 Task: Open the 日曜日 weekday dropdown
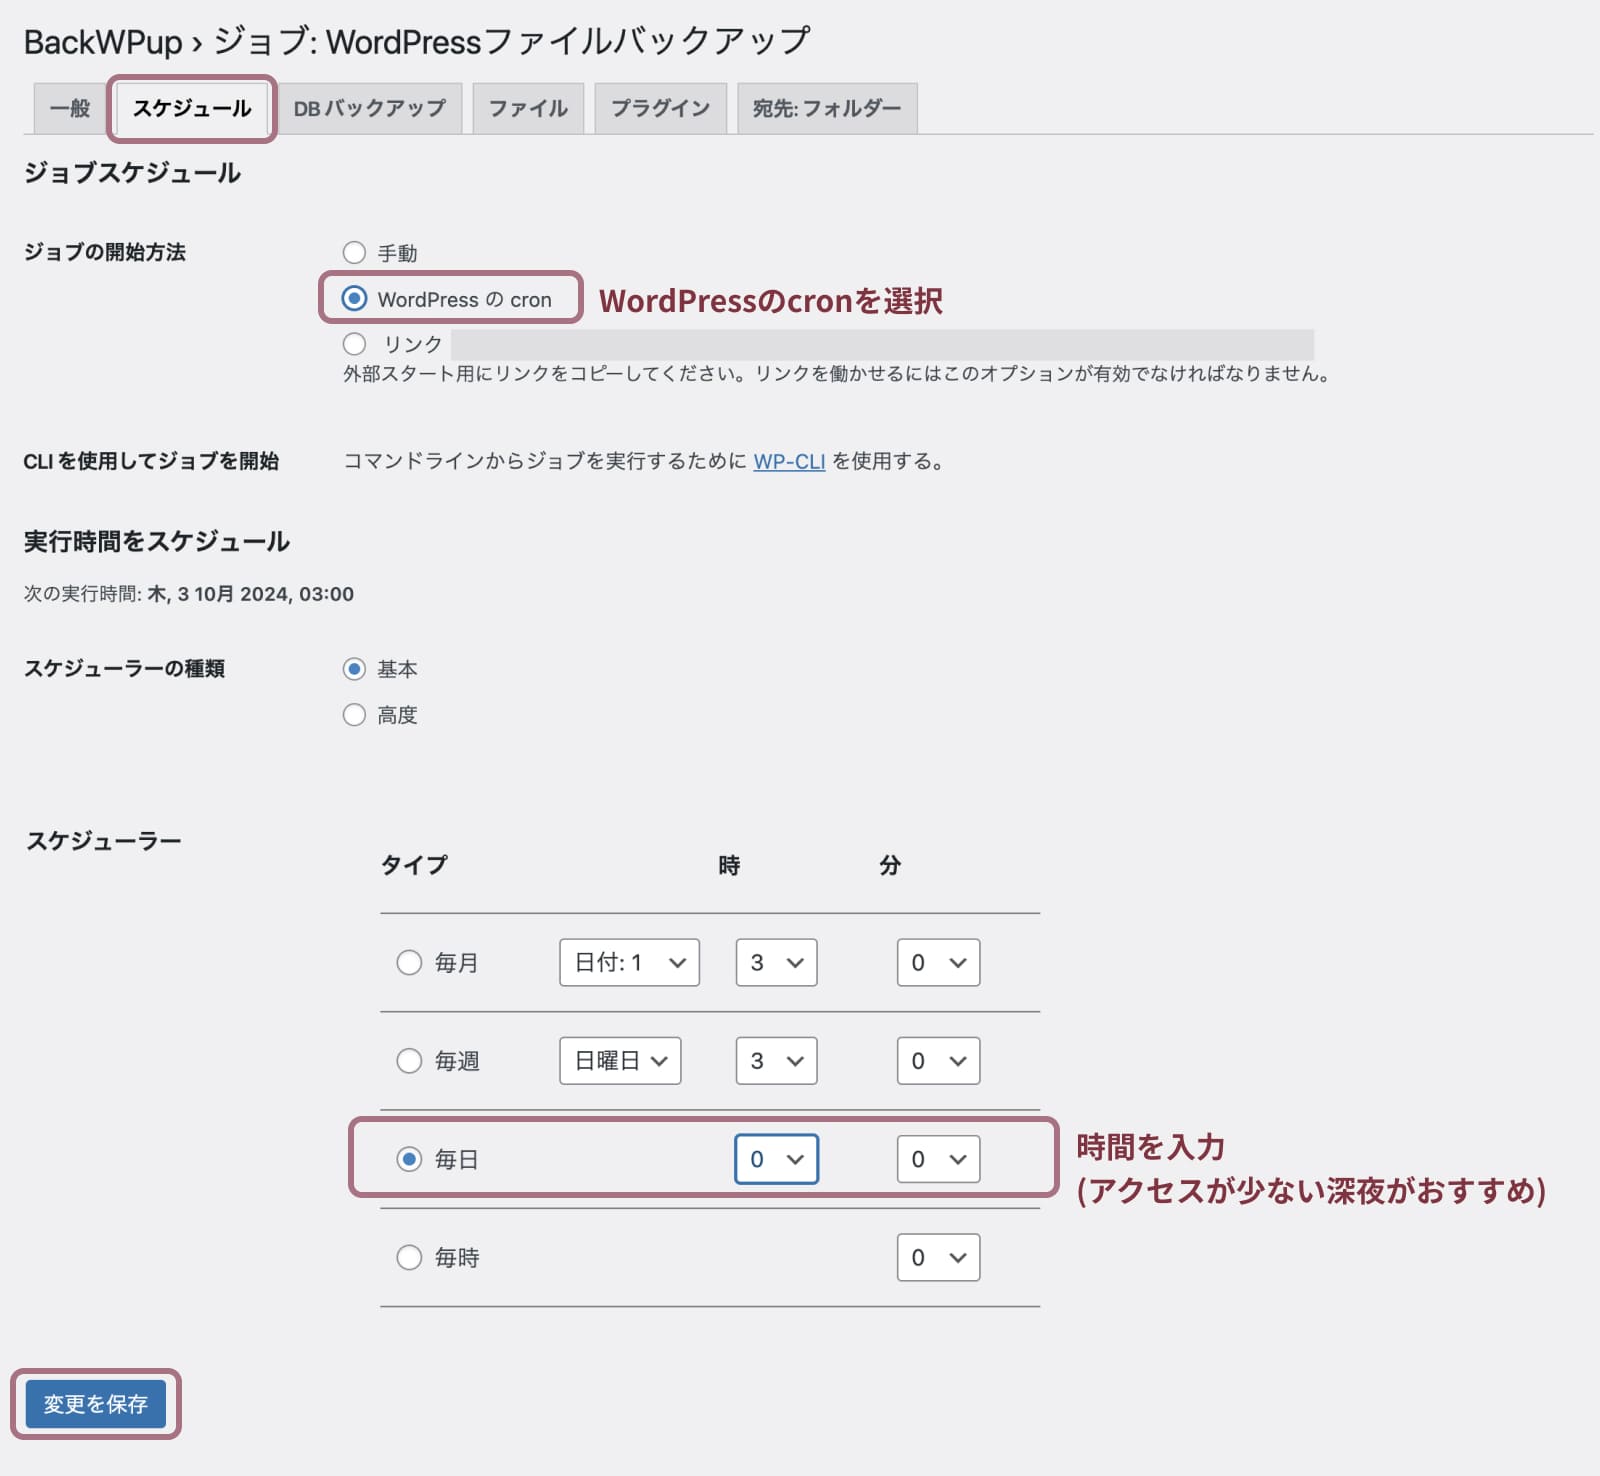tap(620, 1060)
